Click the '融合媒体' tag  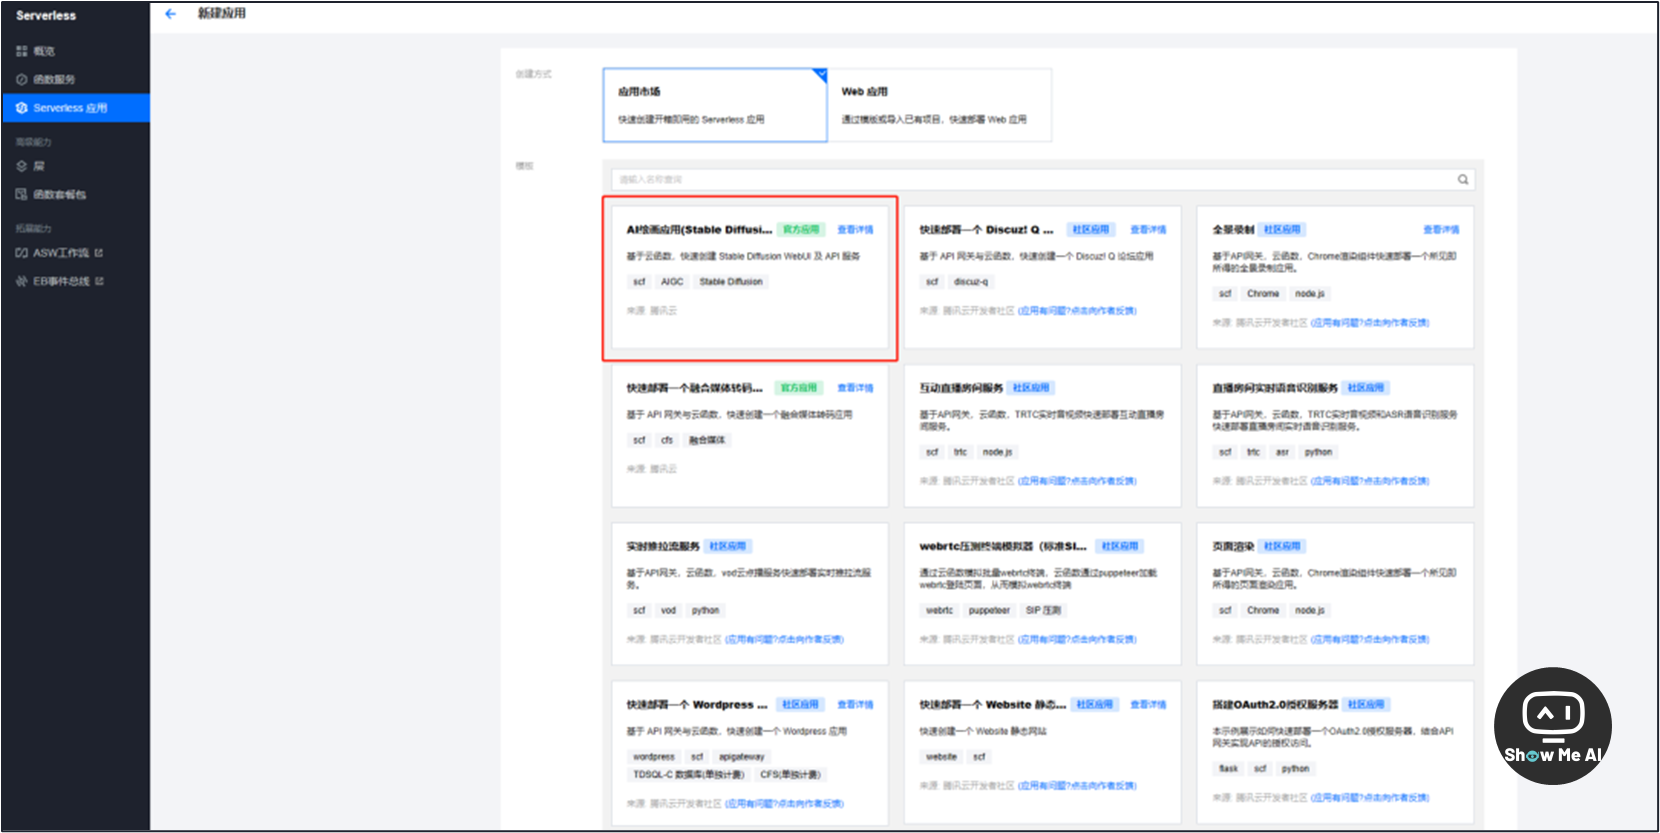(707, 440)
